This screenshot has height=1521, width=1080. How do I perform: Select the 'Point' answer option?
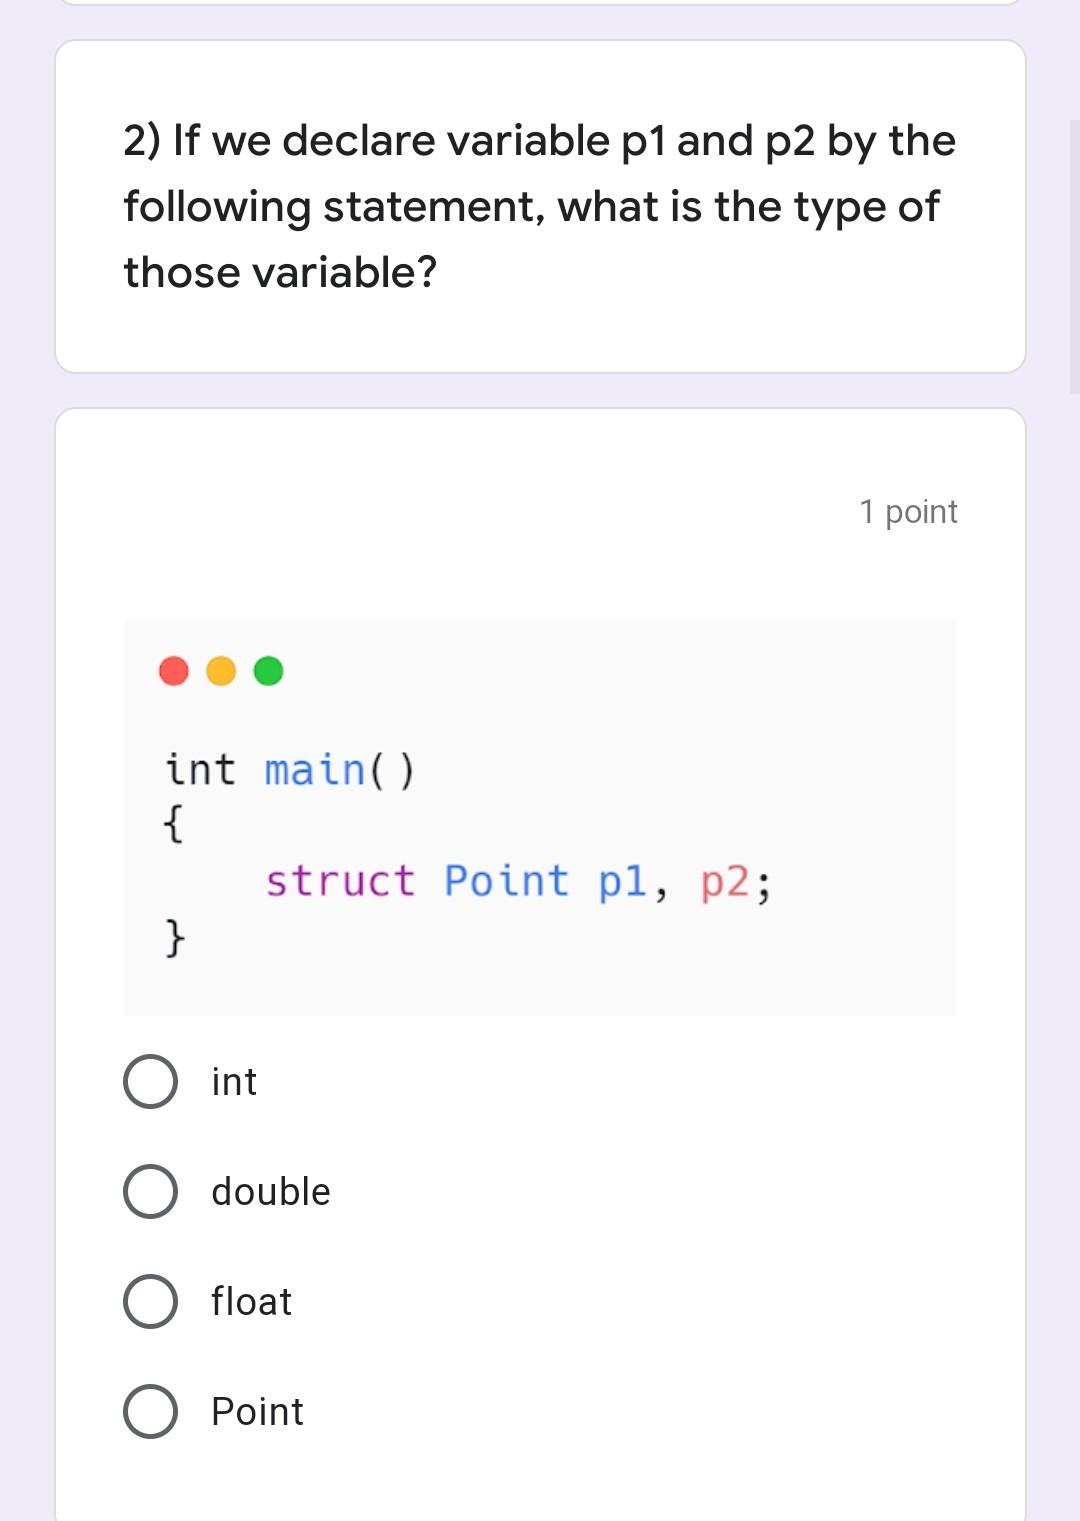pos(151,1412)
